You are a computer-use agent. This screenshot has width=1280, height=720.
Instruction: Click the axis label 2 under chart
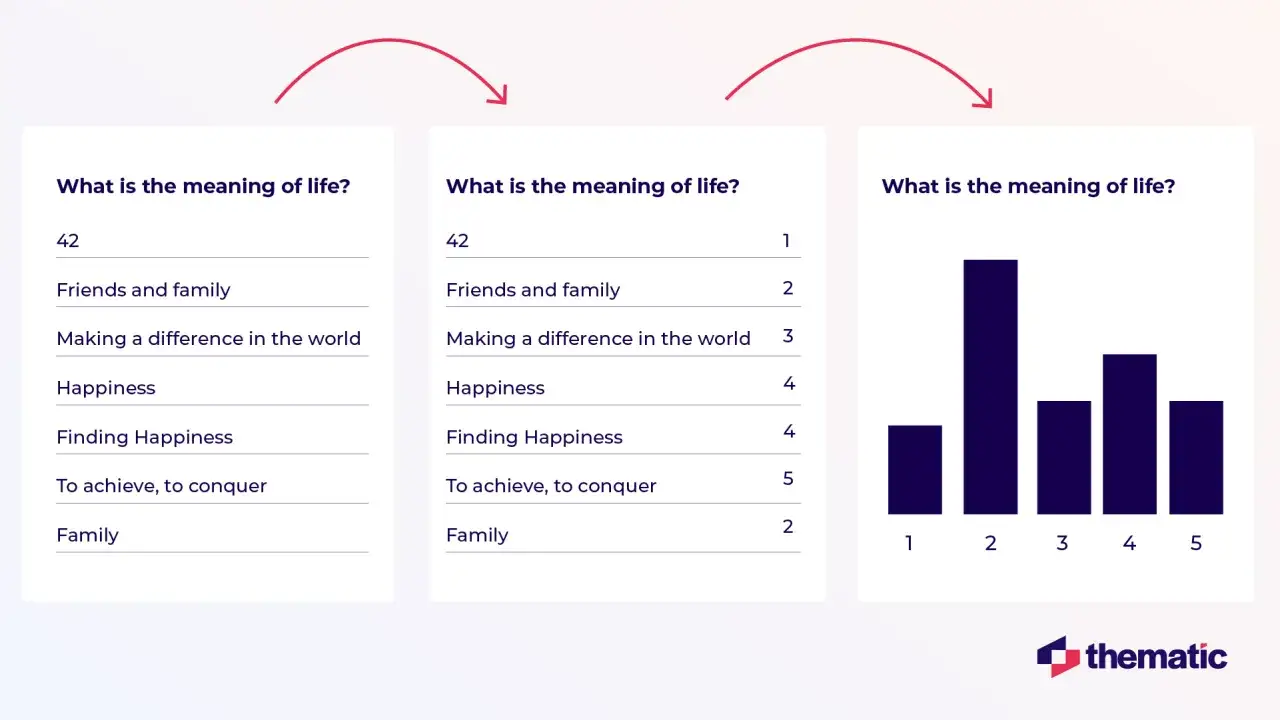(x=991, y=543)
